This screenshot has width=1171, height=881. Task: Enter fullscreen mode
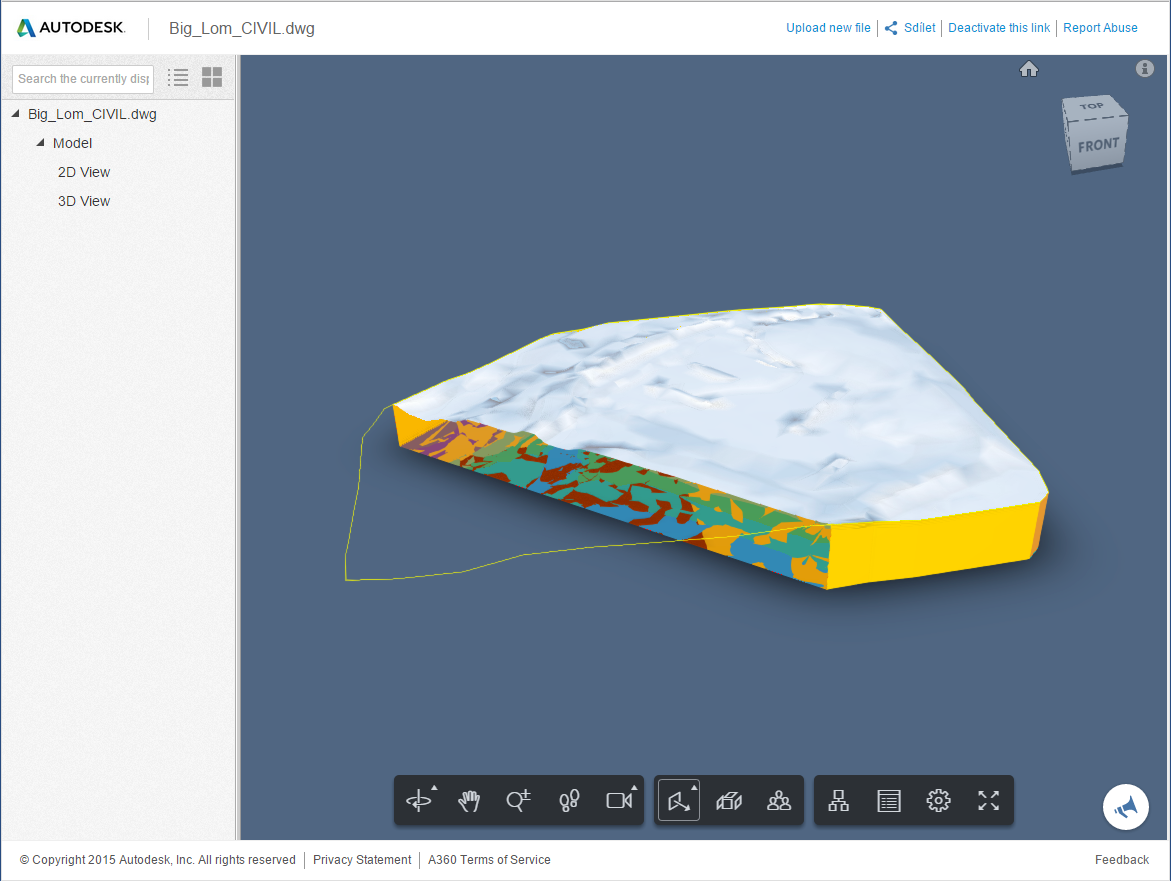pyautogui.click(x=988, y=800)
